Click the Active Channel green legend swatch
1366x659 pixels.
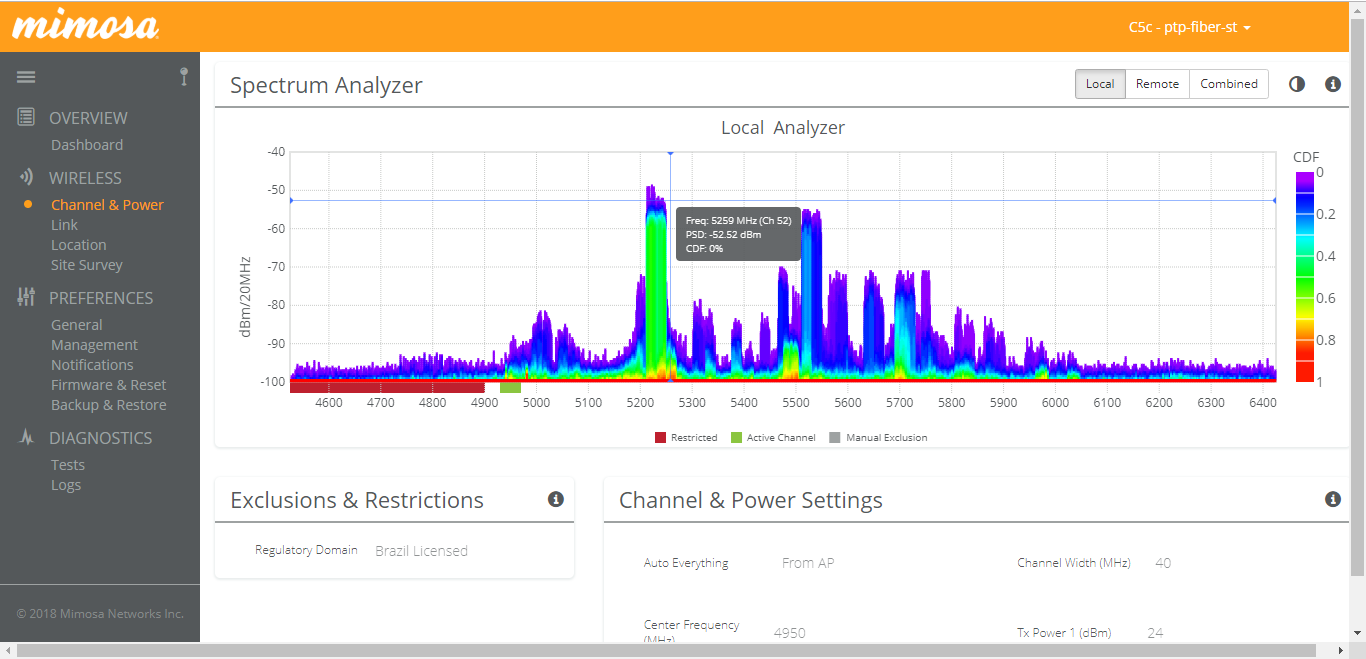point(736,438)
